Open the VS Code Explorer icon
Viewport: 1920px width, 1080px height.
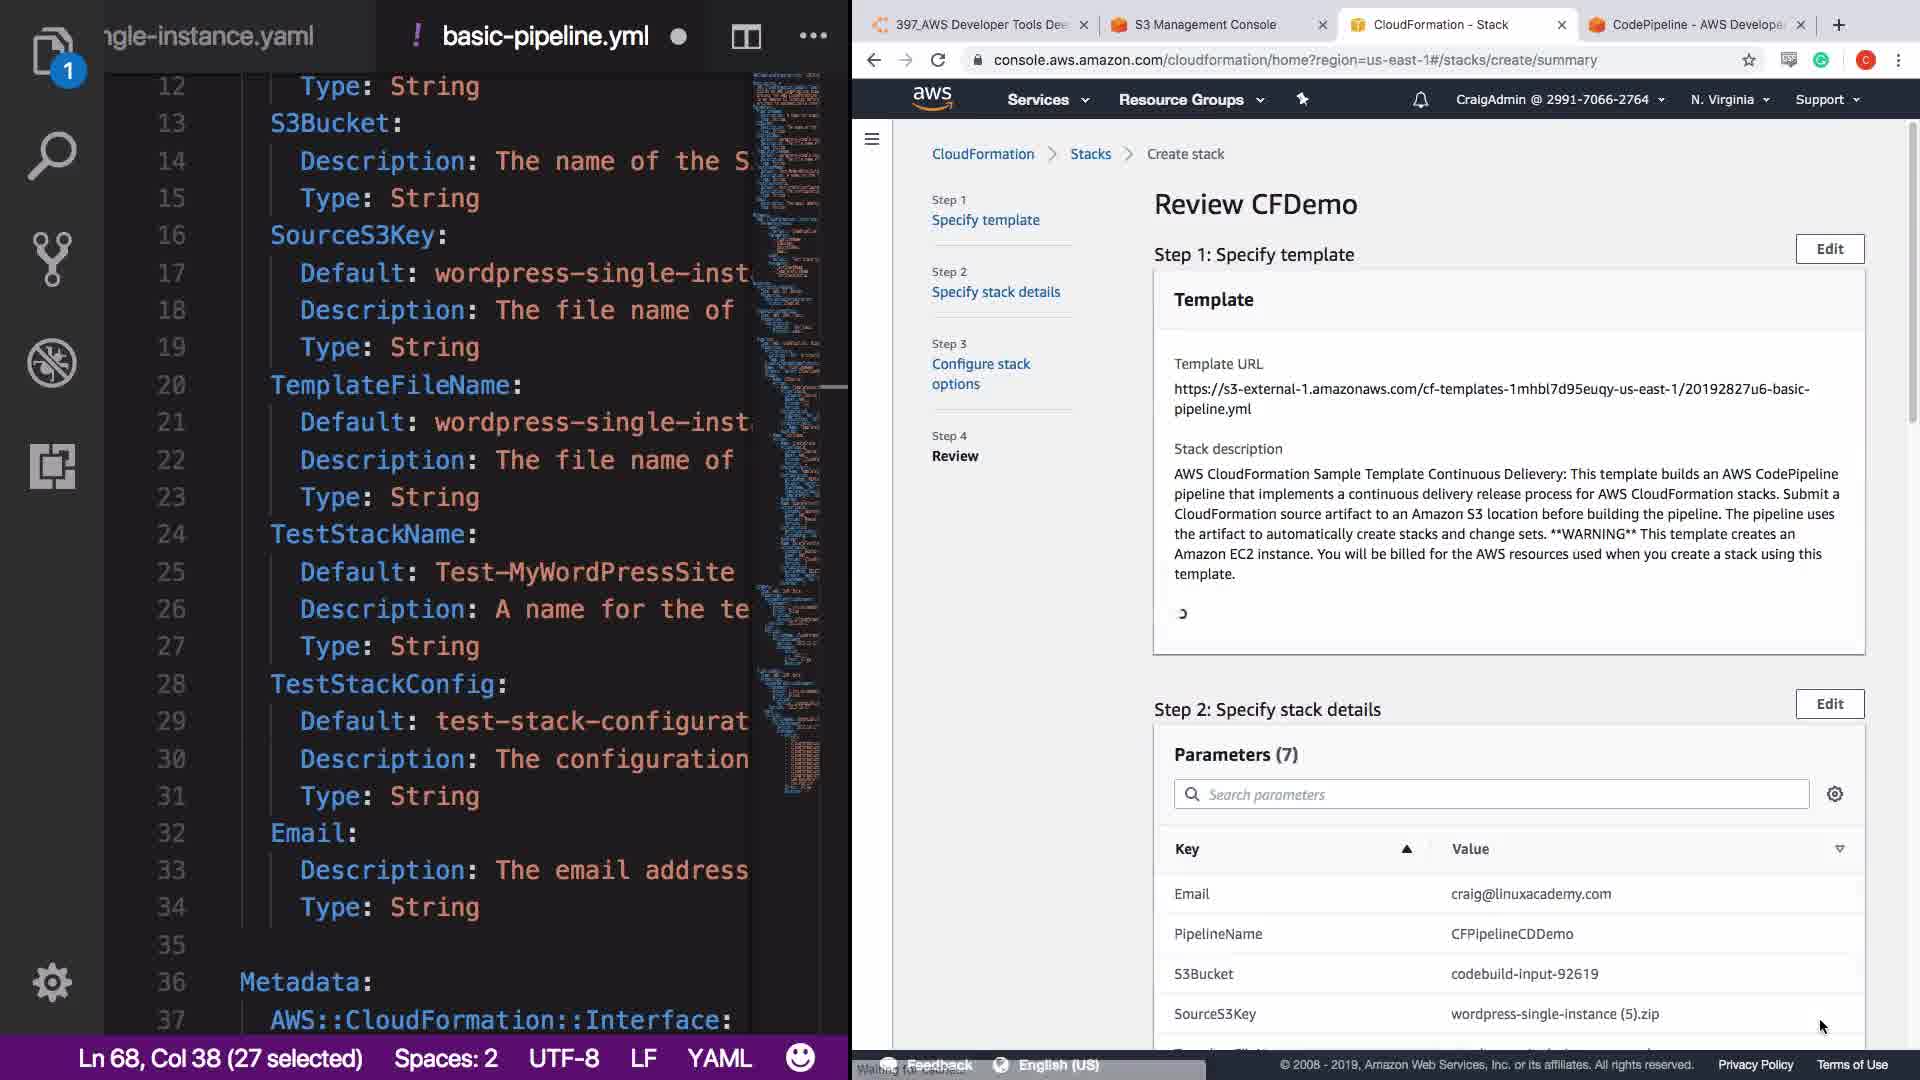coord(52,50)
